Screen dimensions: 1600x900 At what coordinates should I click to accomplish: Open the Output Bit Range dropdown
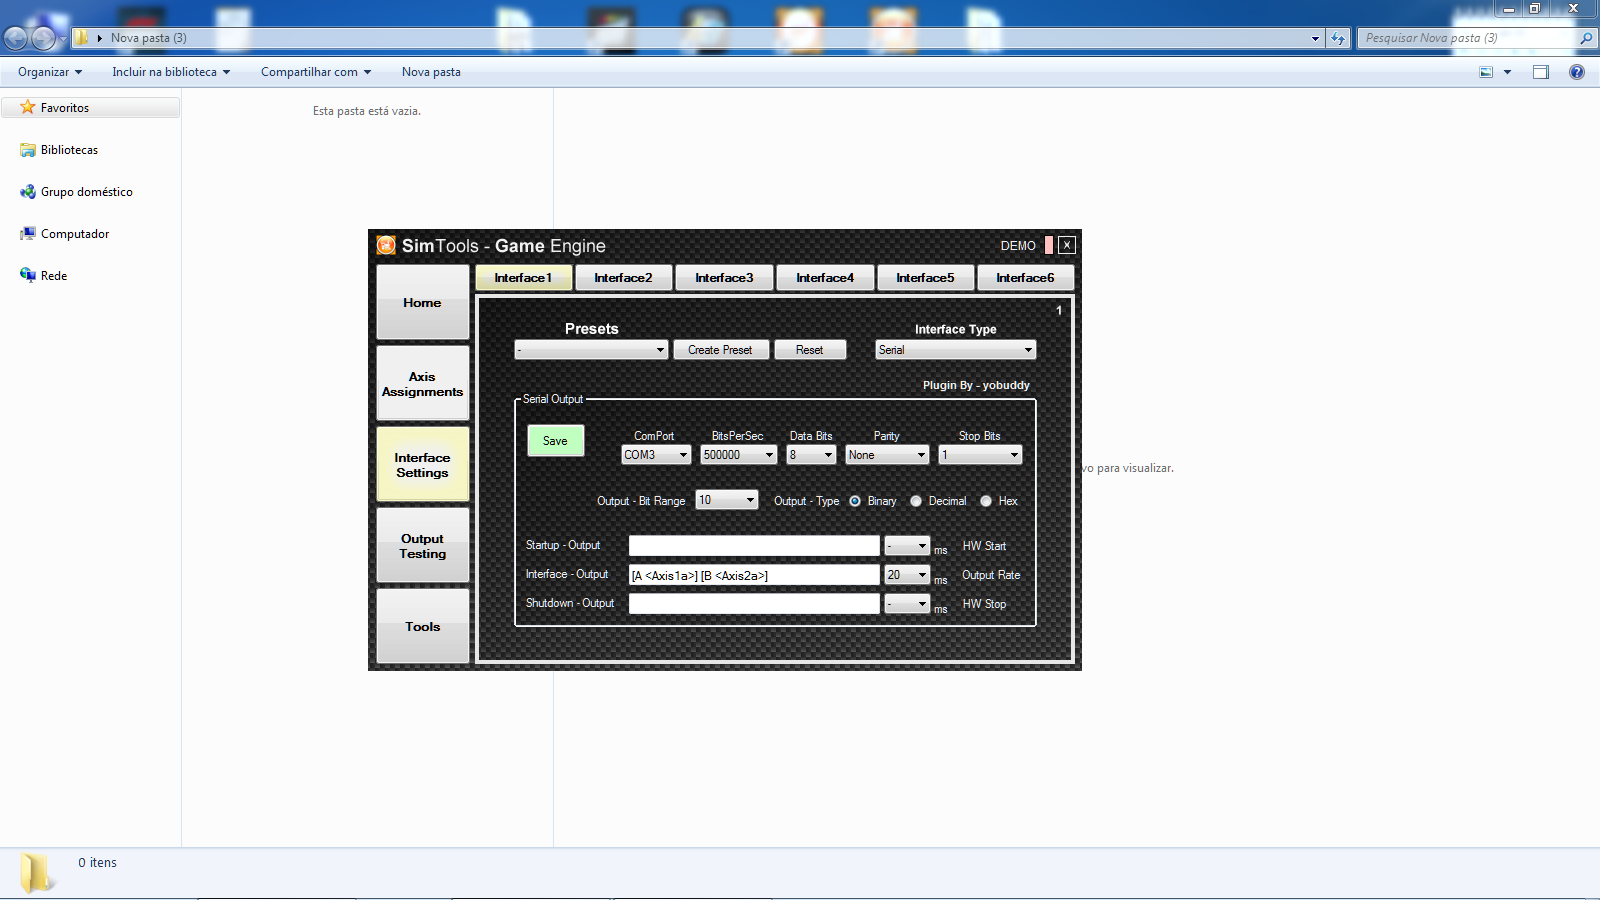pyautogui.click(x=727, y=500)
